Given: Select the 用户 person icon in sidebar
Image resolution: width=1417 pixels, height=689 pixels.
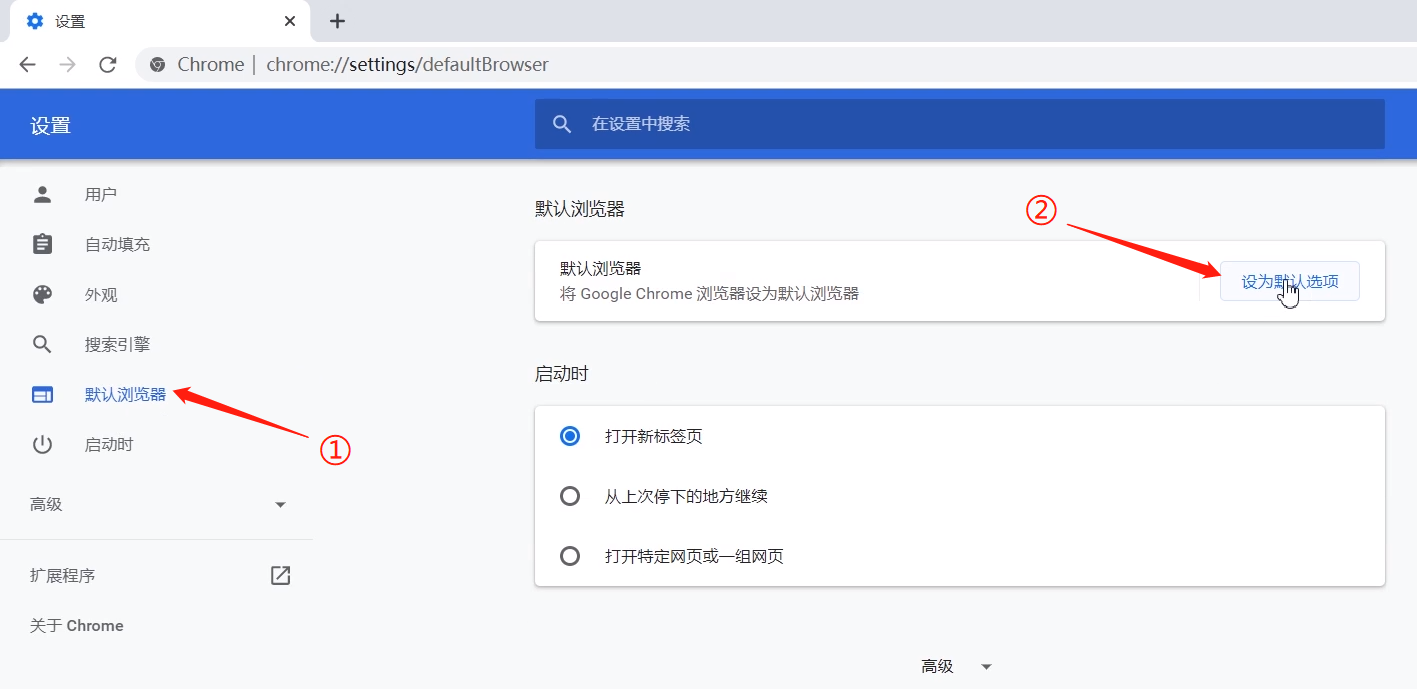Looking at the screenshot, I should [x=42, y=193].
